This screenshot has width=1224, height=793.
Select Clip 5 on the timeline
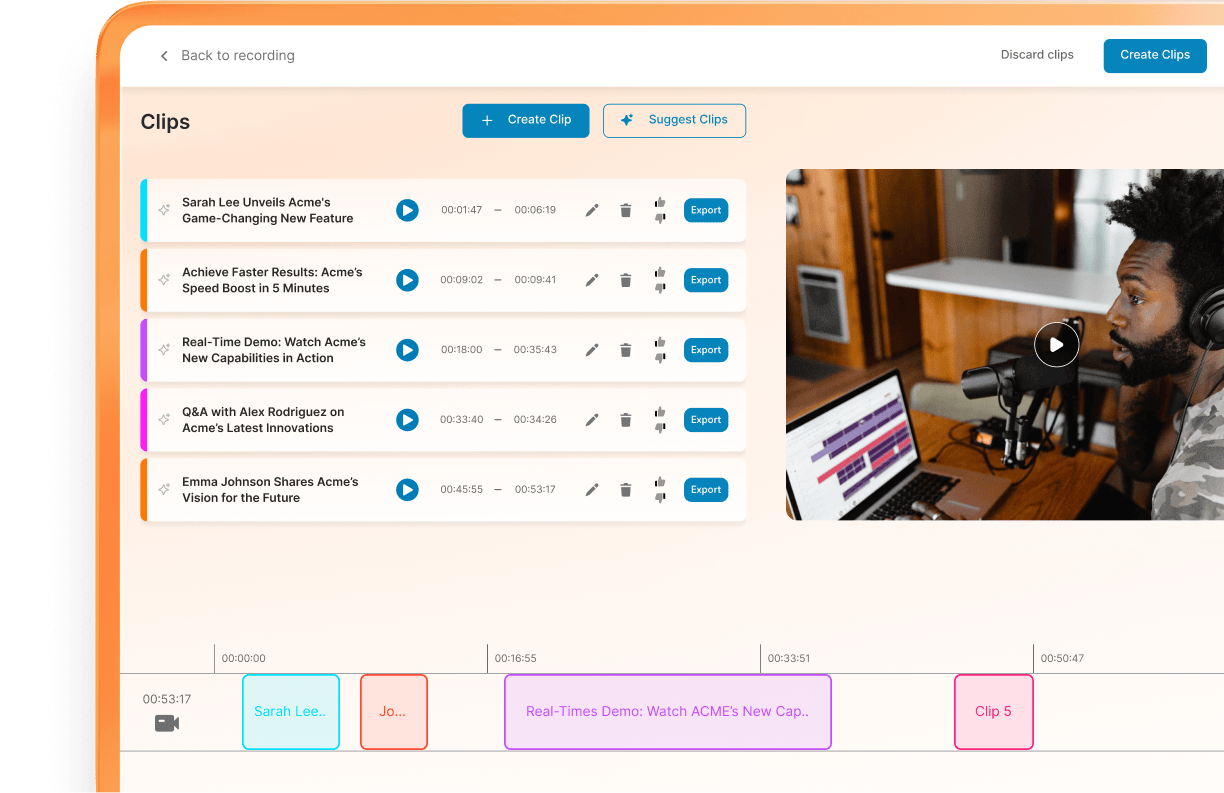point(993,711)
